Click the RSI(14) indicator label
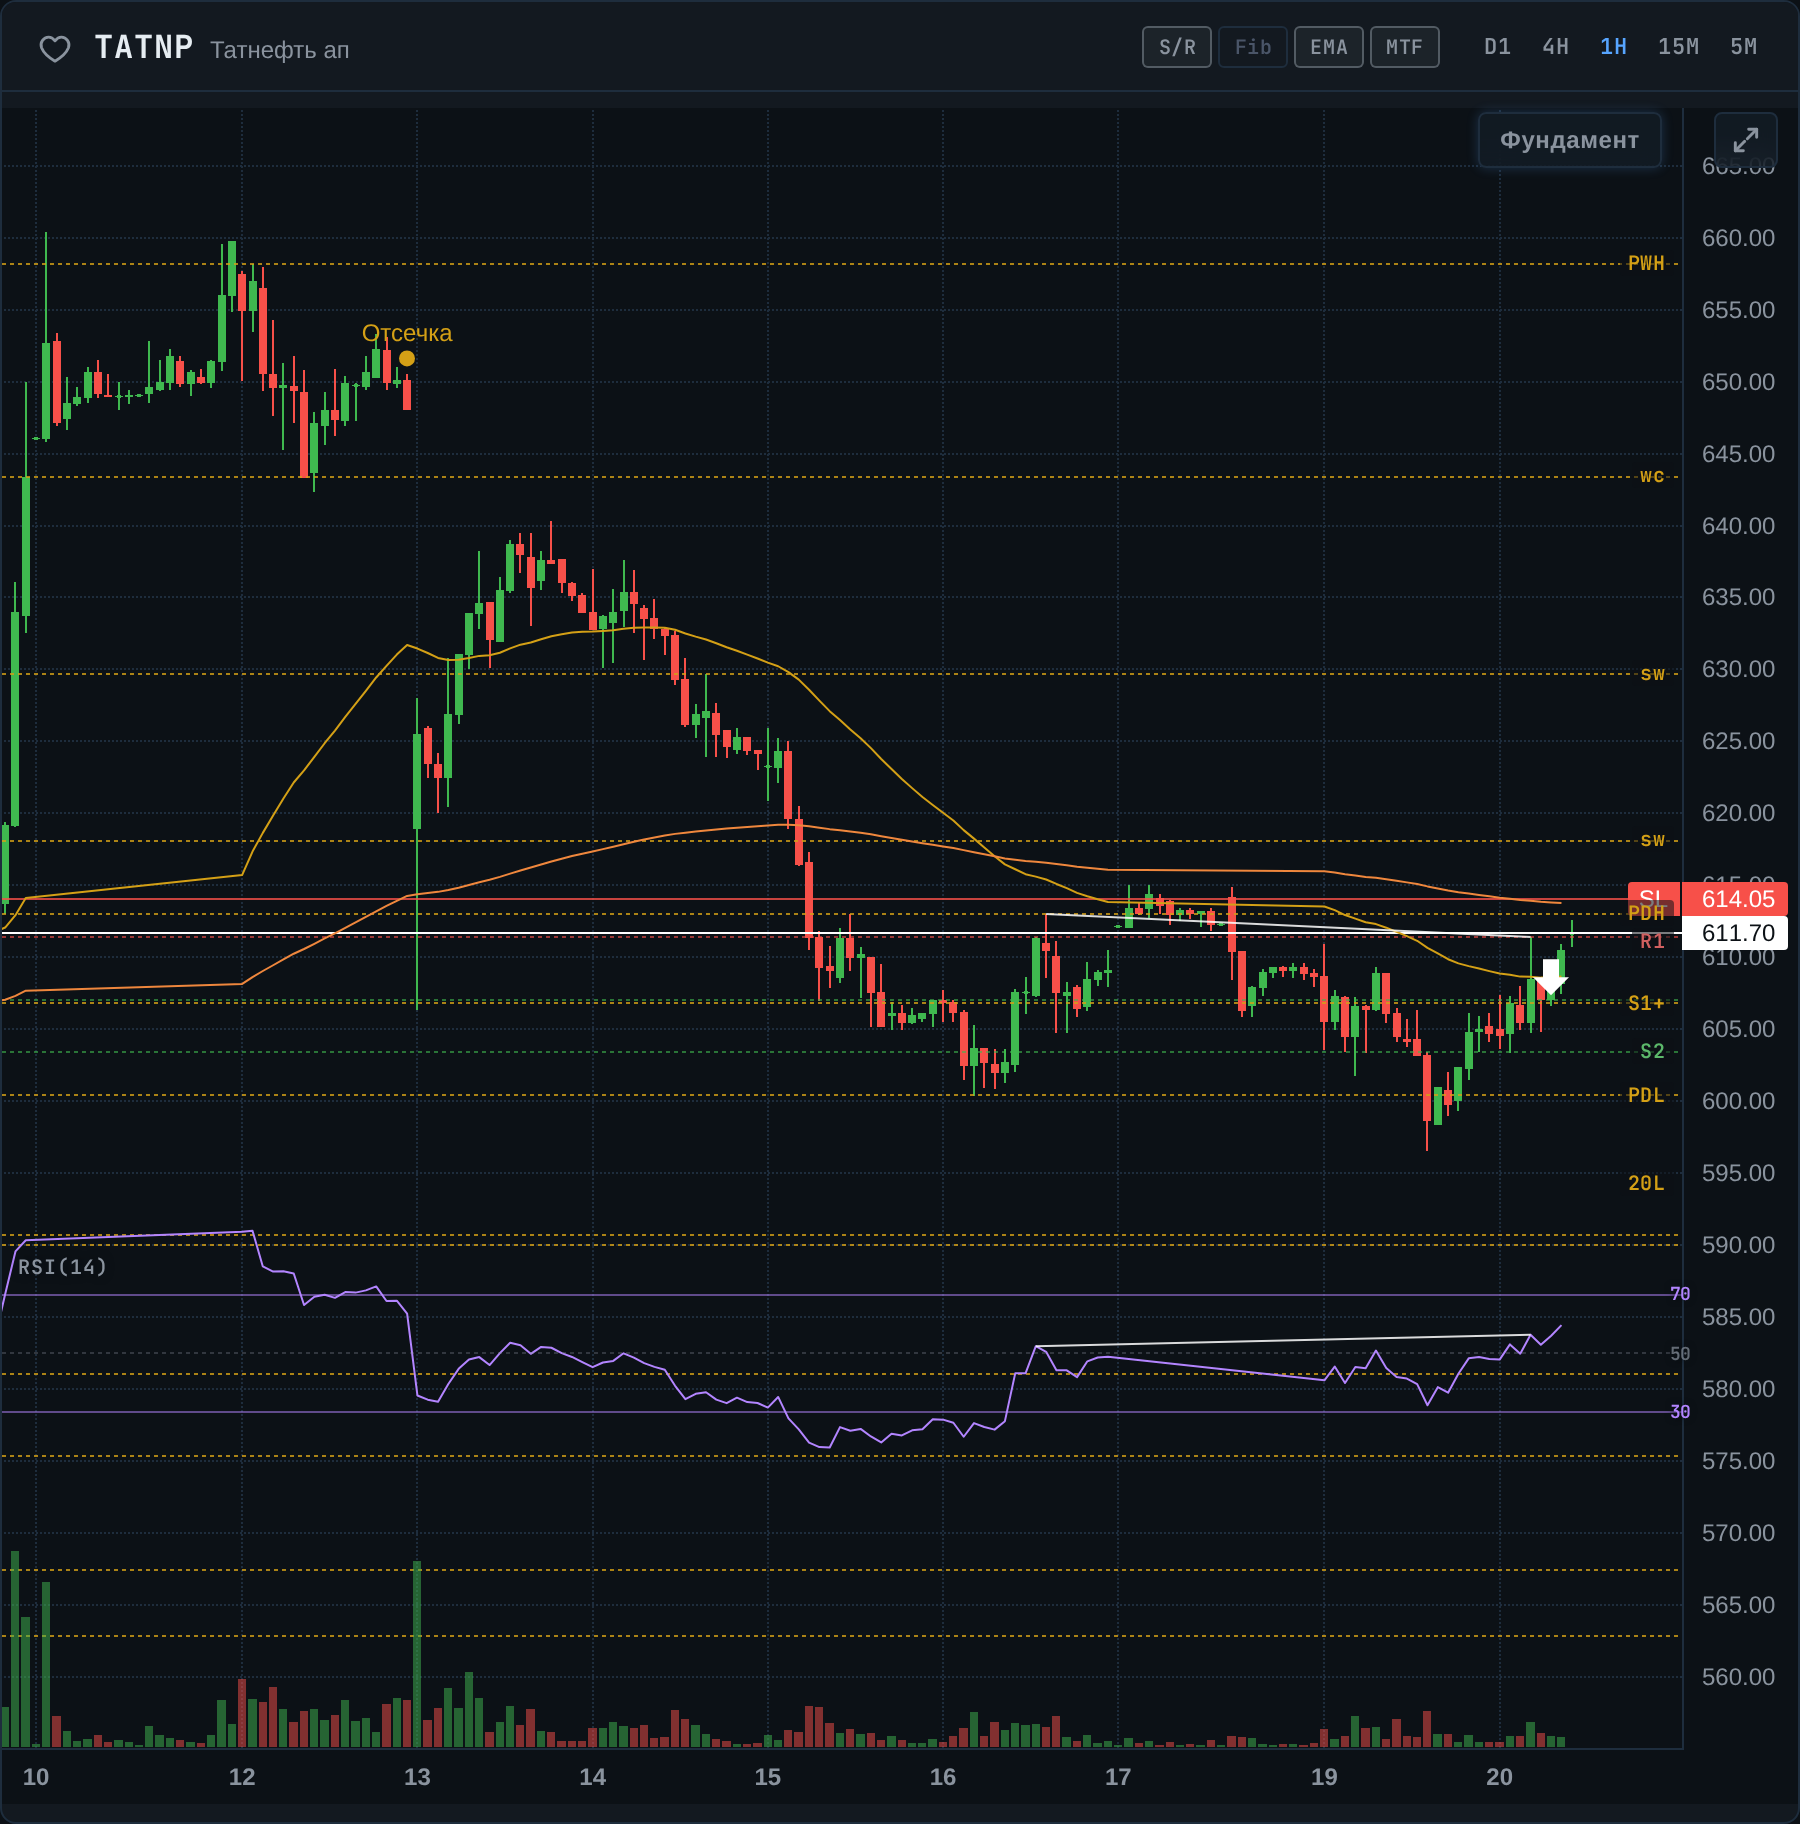The width and height of the screenshot is (1800, 1824). point(62,1267)
